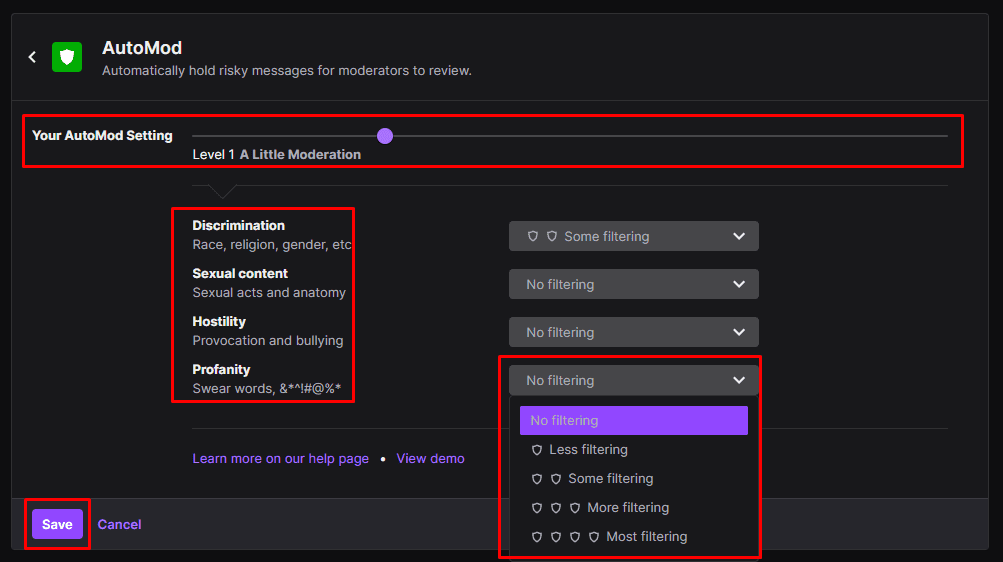Image resolution: width=1003 pixels, height=562 pixels.
Task: Open the Hostility filtering dropdown
Action: pos(633,332)
